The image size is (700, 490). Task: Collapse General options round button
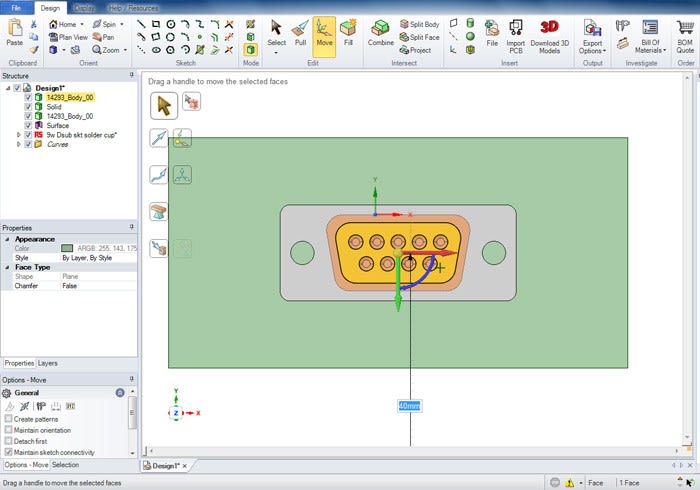[x=120, y=393]
